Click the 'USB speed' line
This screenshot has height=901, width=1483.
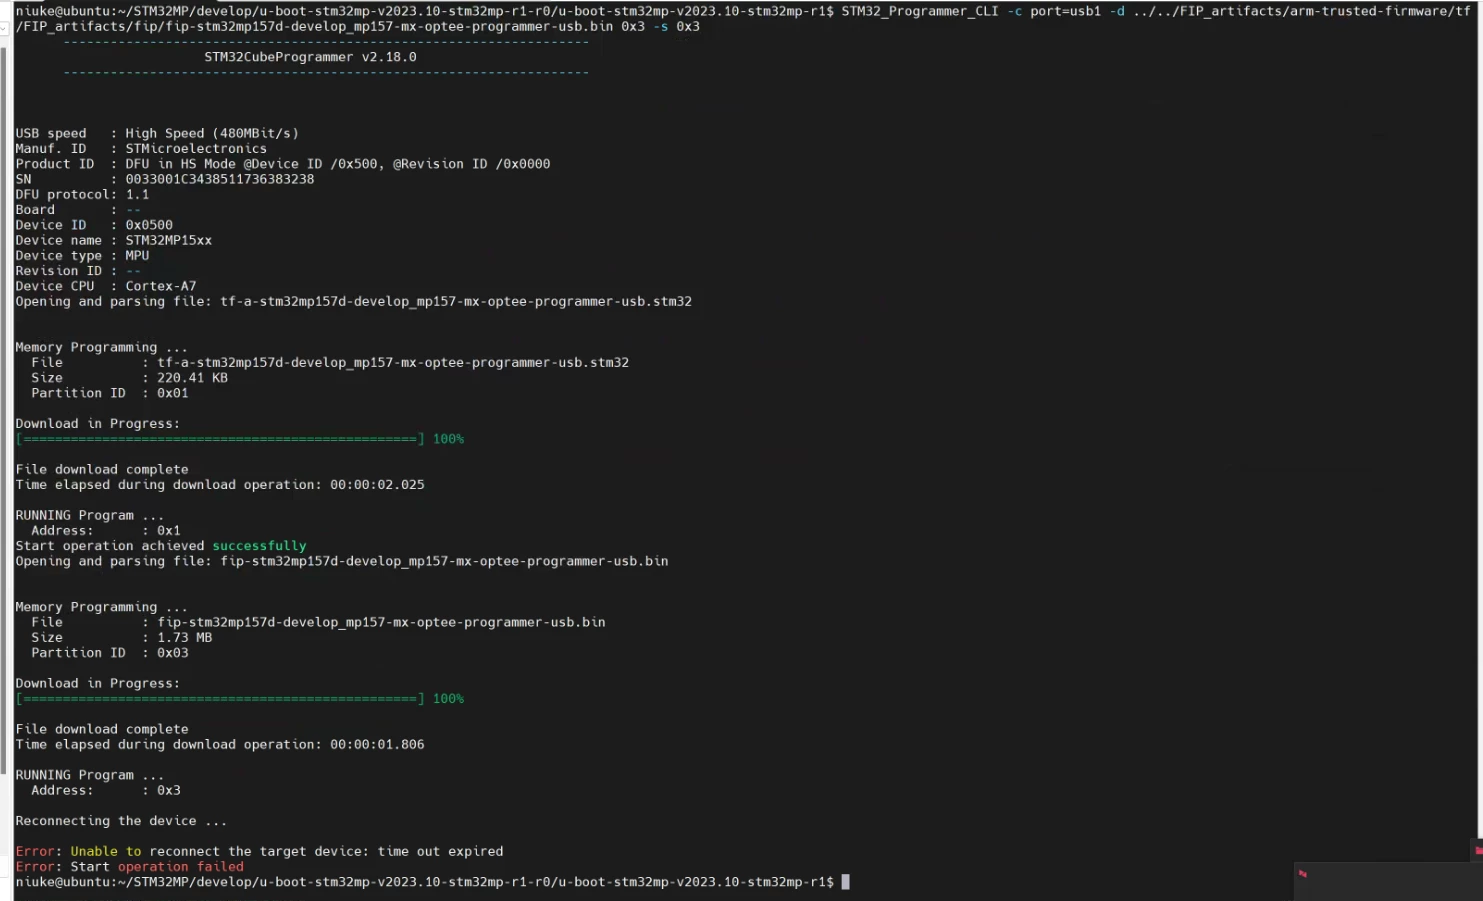[157, 133]
